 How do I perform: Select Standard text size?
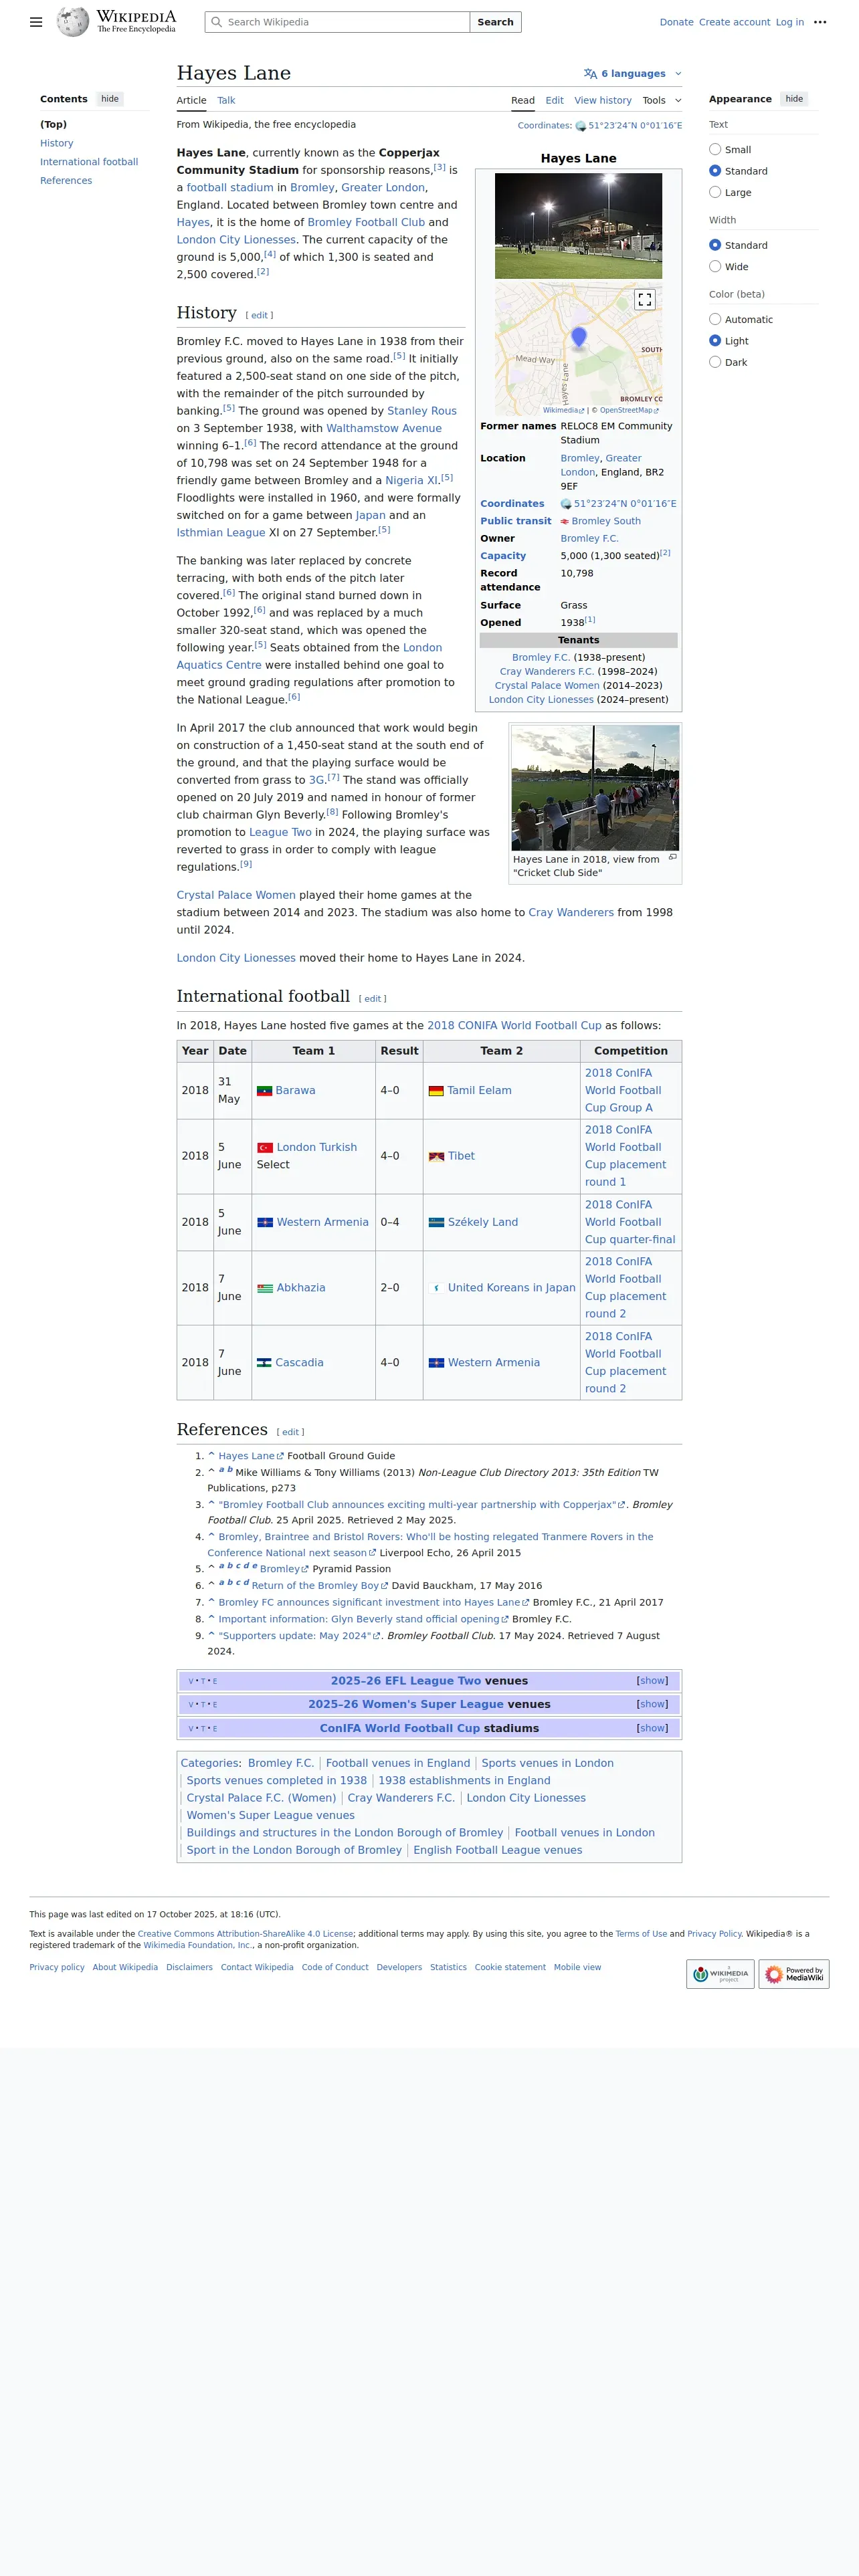coord(715,171)
